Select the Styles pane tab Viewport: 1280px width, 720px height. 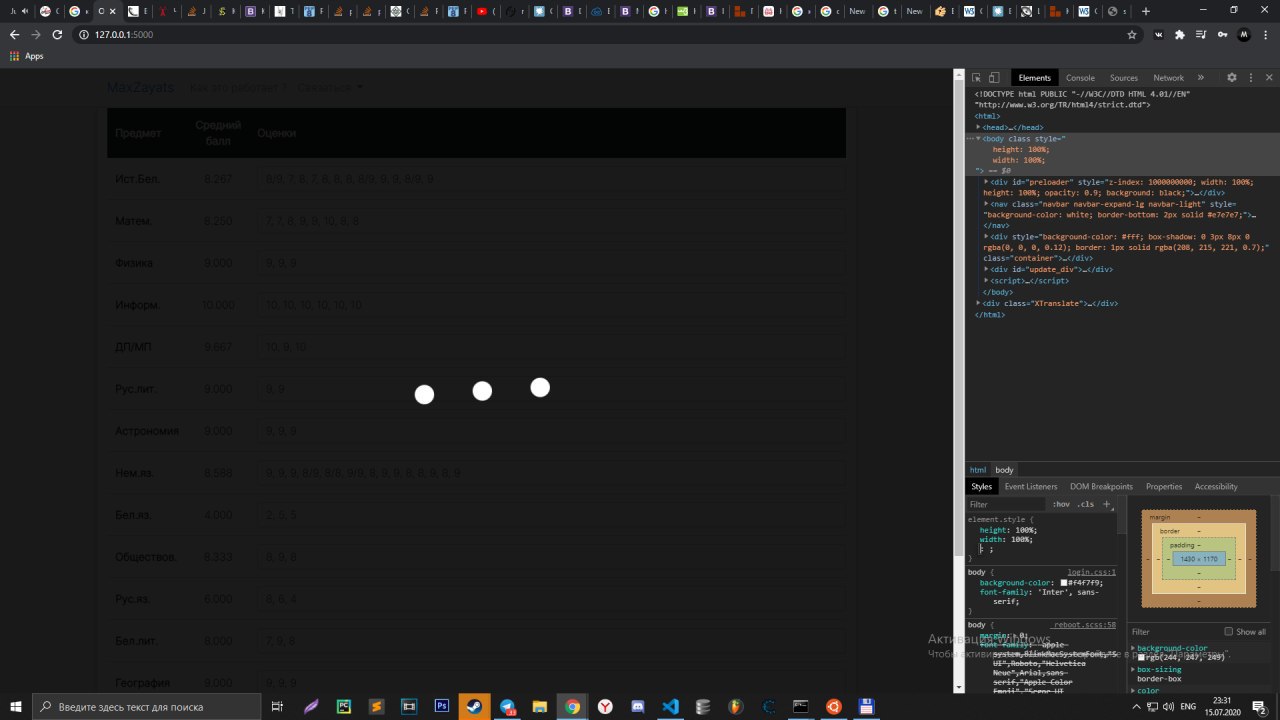pyautogui.click(x=981, y=486)
